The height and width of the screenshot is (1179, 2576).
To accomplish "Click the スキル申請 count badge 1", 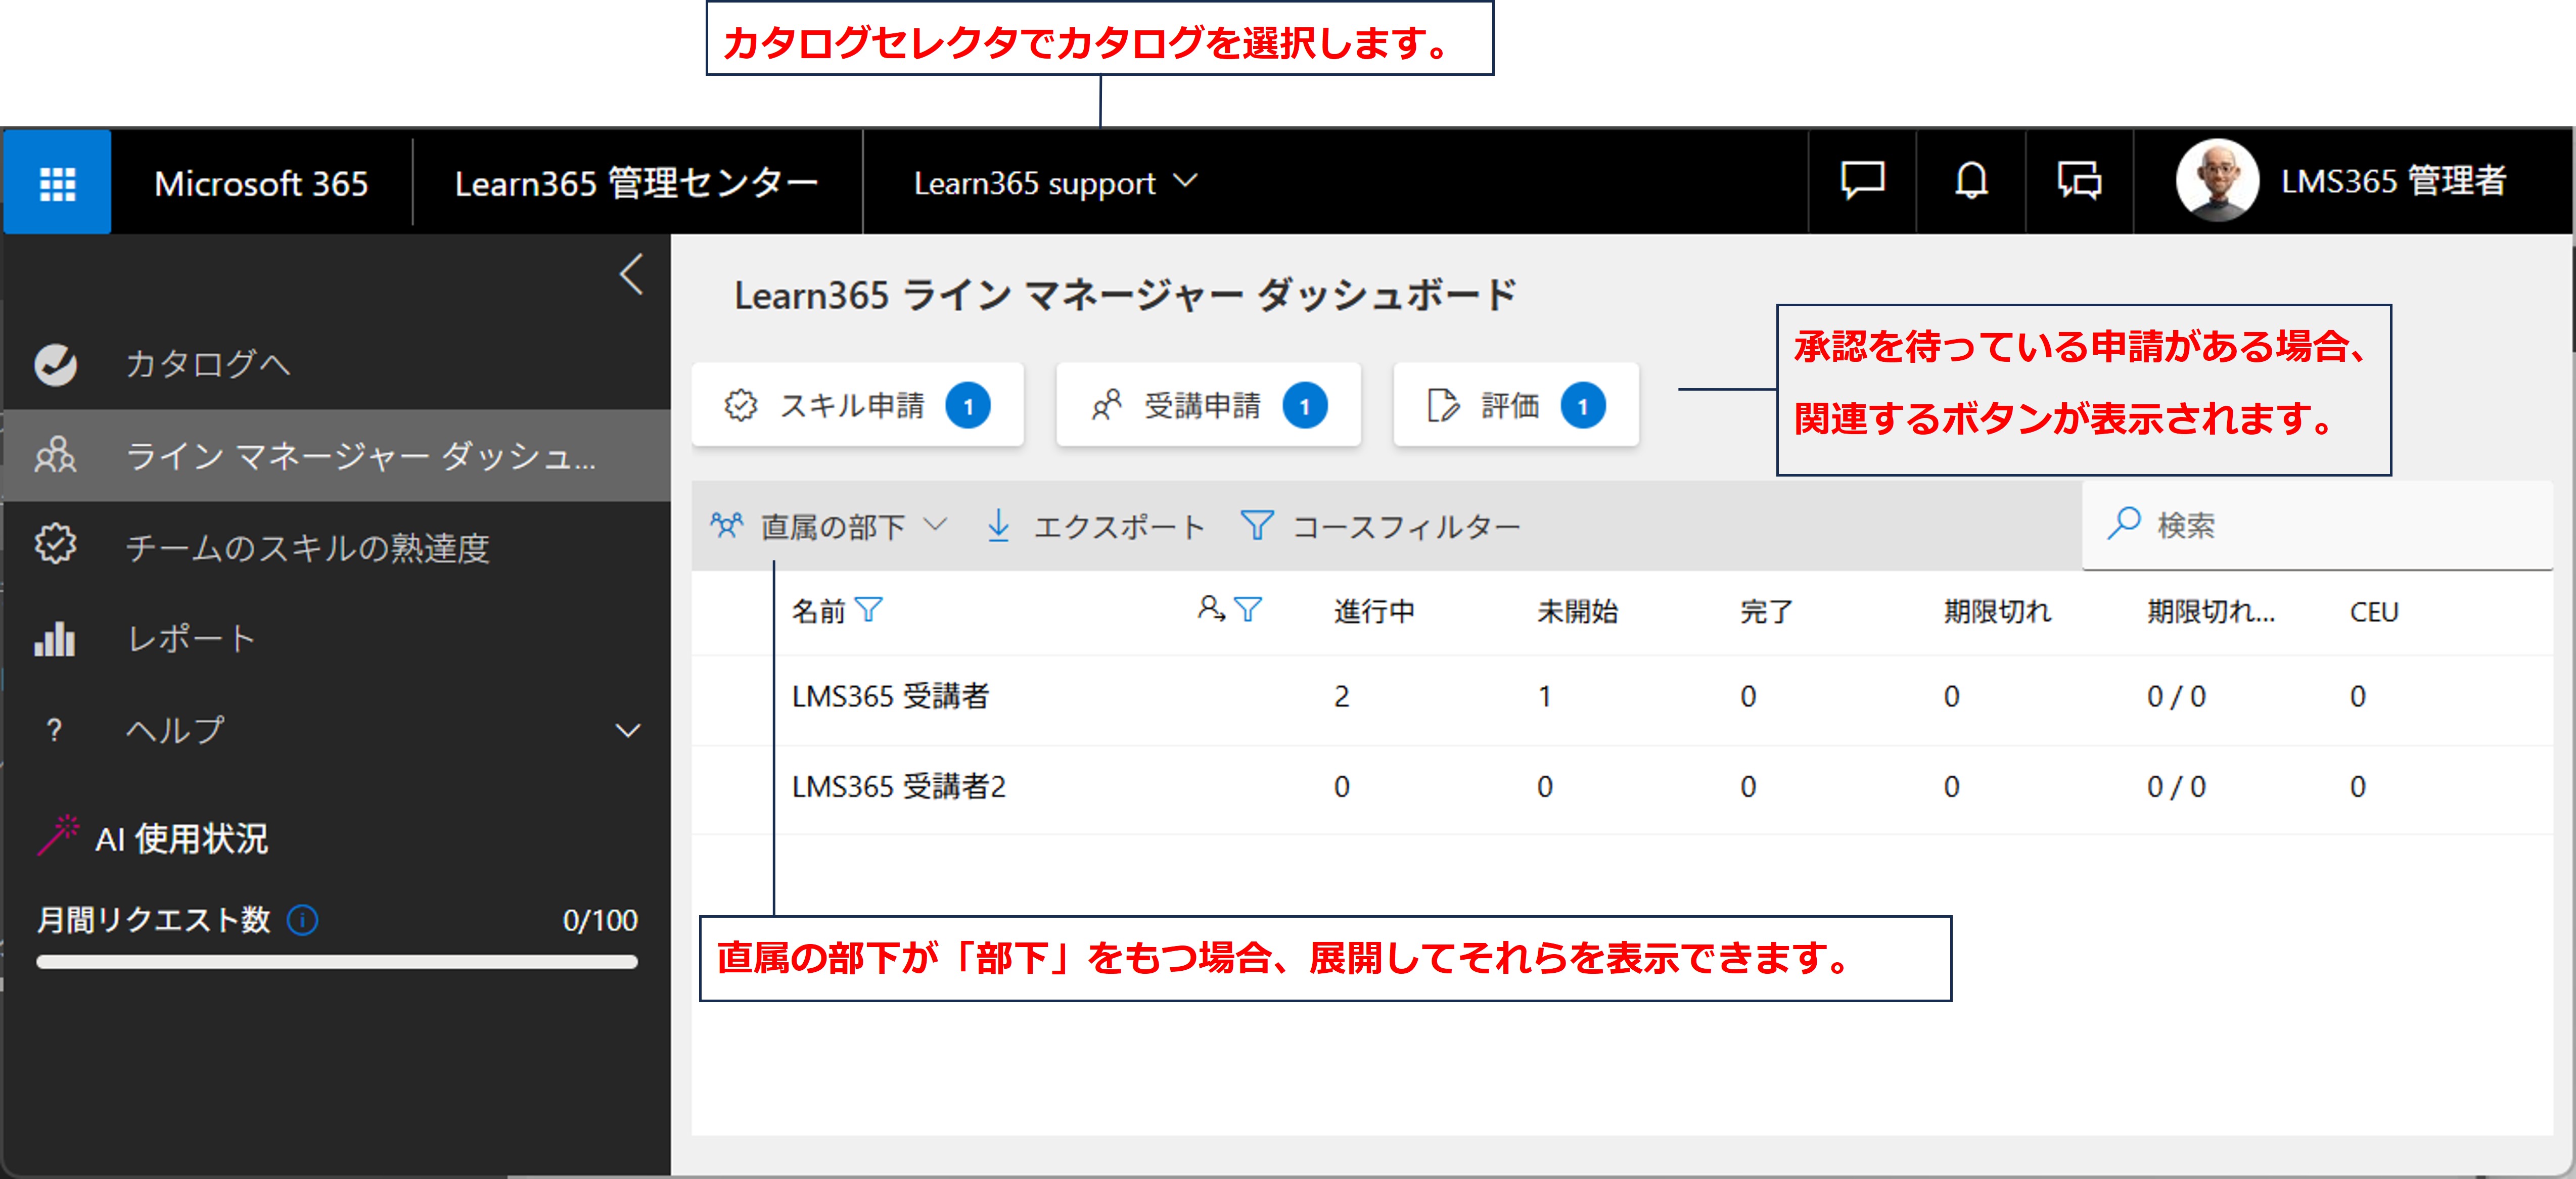I will click(968, 405).
